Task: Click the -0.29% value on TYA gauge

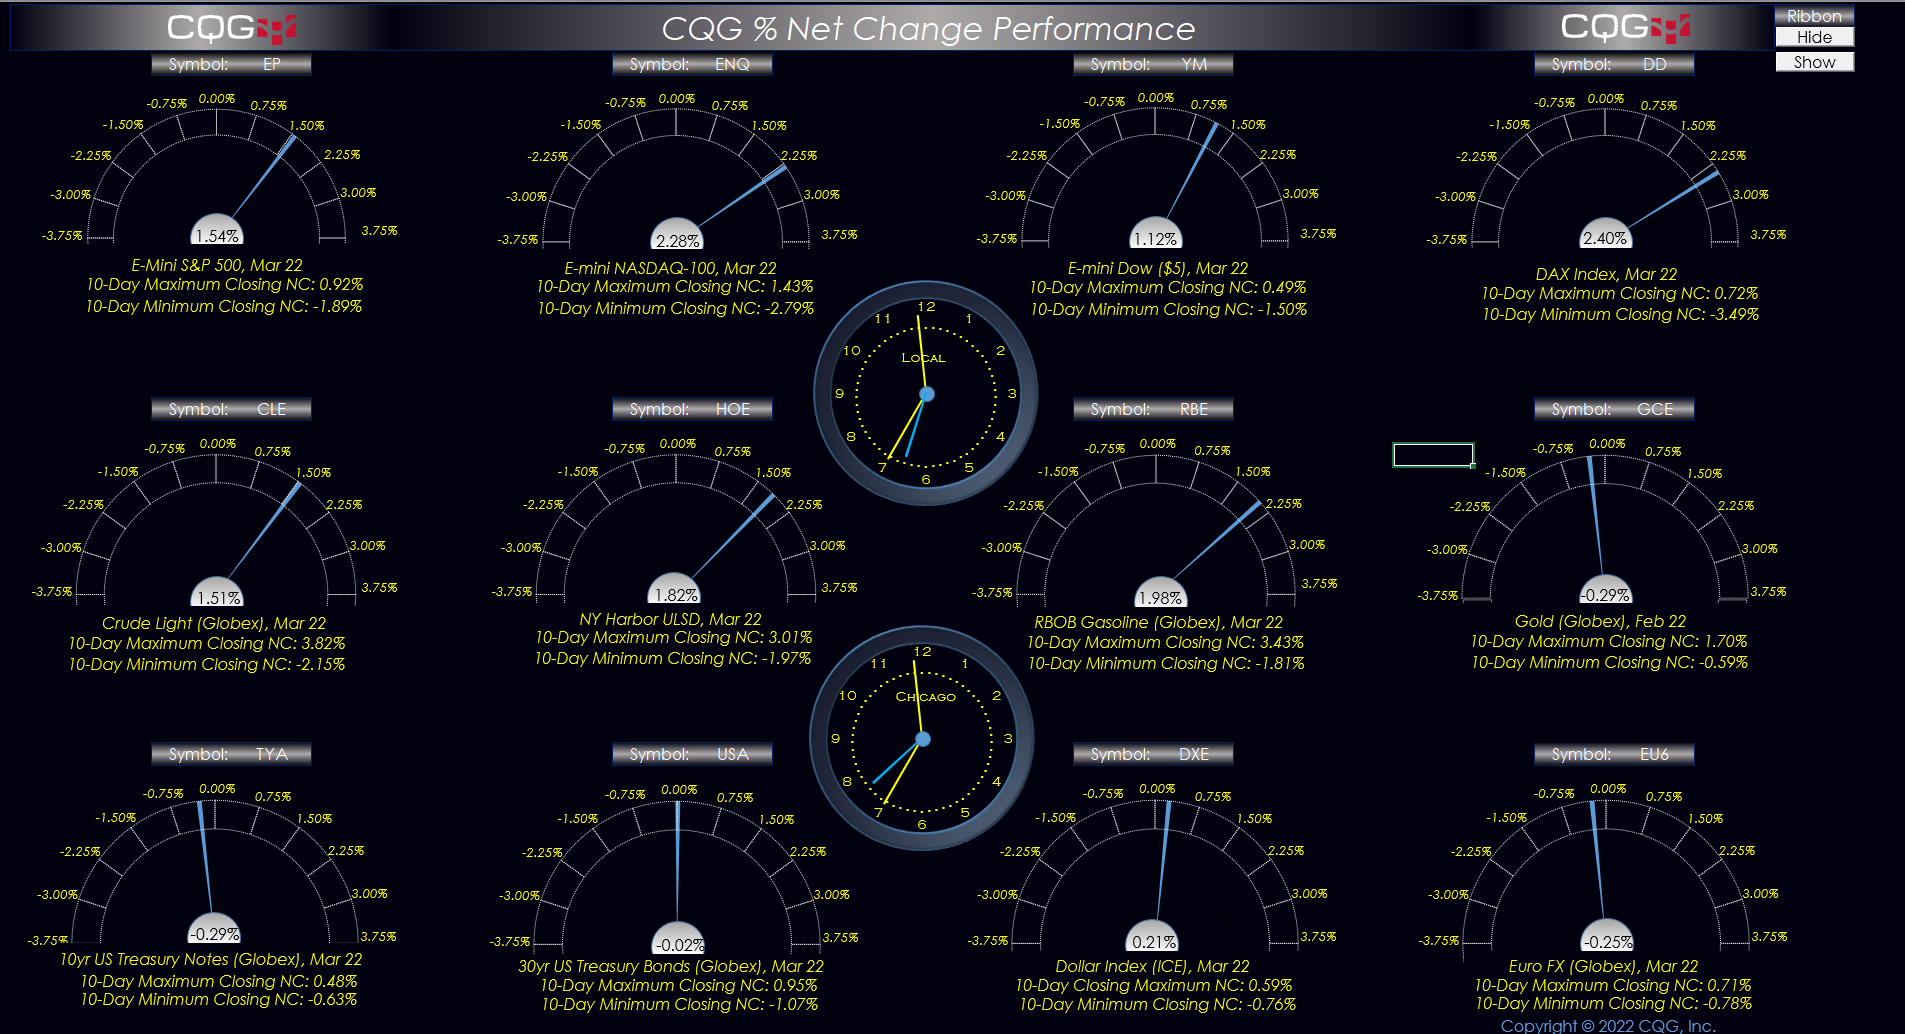Action: tap(215, 934)
